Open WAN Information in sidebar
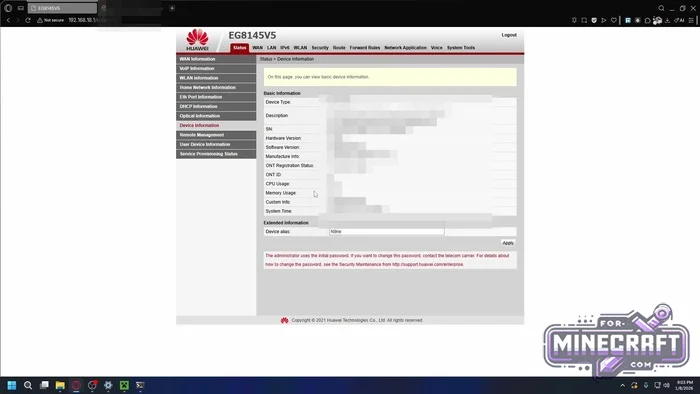Screen dimensions: 700x394 tap(216, 59)
